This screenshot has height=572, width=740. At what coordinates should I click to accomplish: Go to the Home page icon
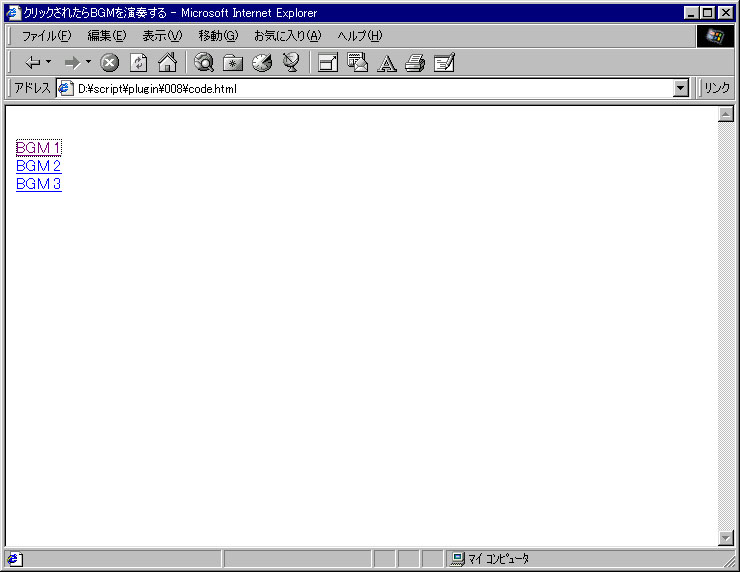(168, 62)
